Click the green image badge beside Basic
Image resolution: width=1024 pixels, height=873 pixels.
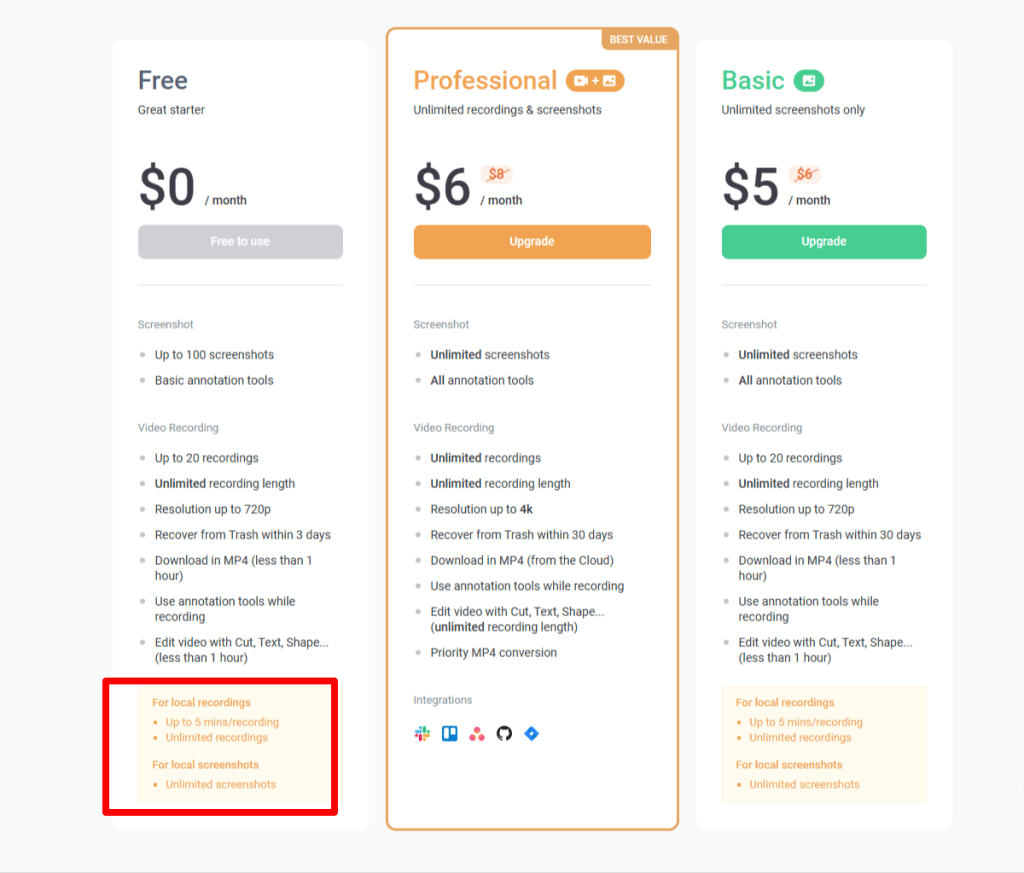click(809, 81)
